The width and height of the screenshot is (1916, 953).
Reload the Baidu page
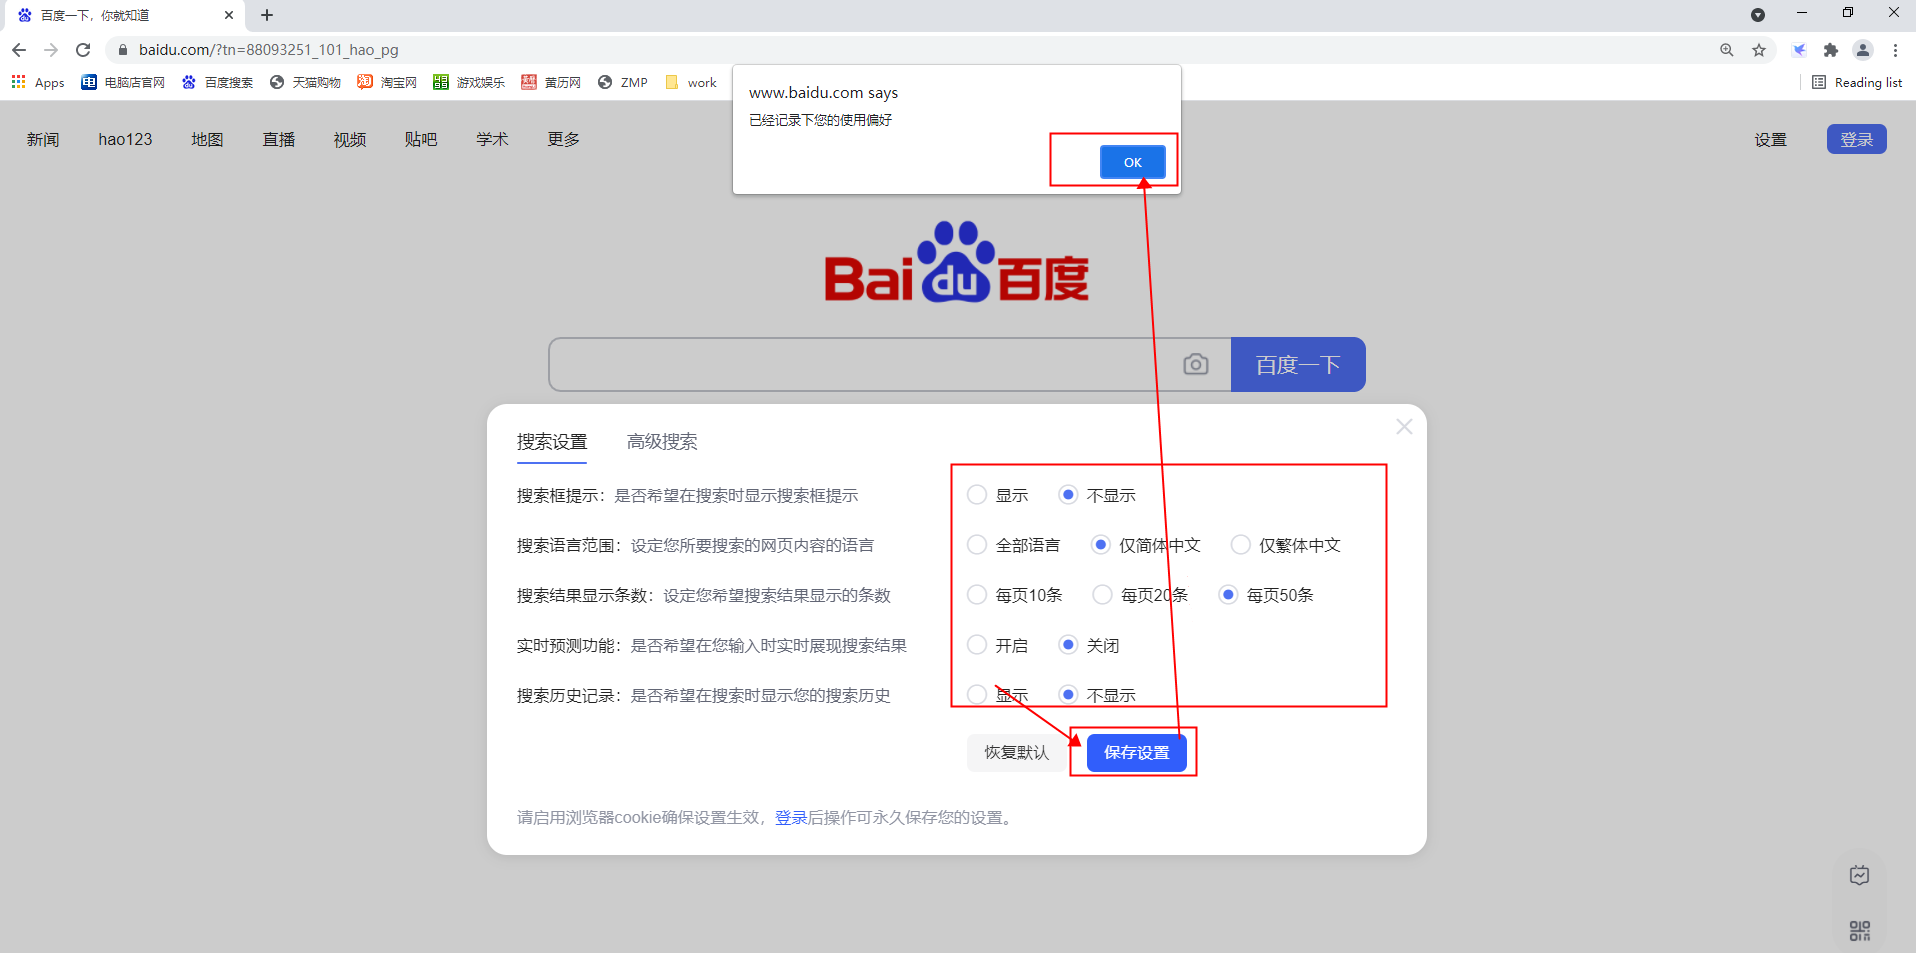click(x=83, y=50)
